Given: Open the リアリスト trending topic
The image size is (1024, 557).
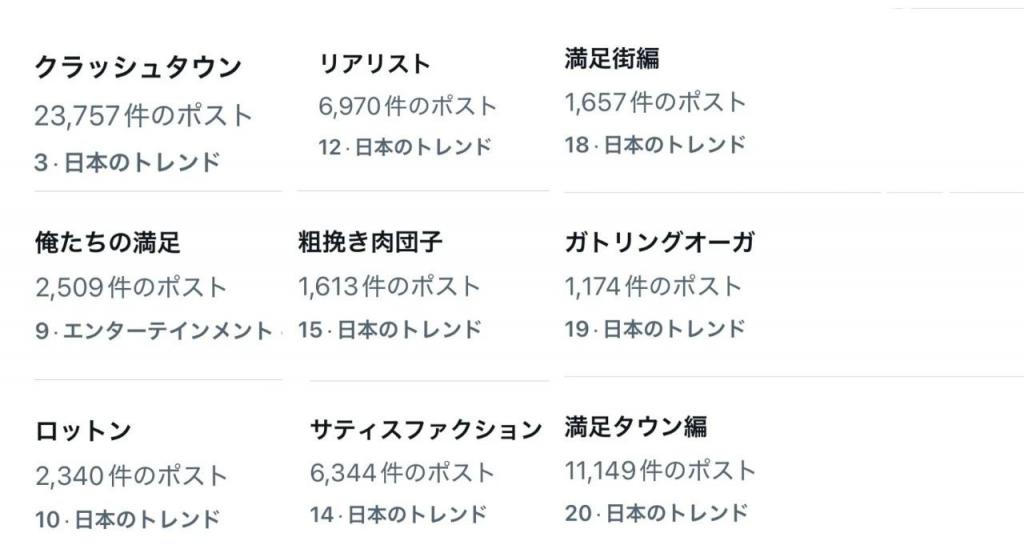Looking at the screenshot, I should coord(375,64).
